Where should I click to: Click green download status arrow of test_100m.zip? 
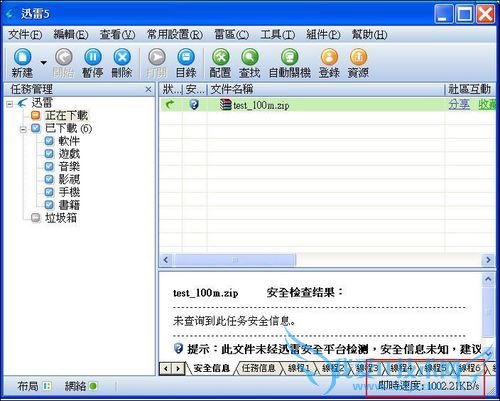(x=170, y=105)
